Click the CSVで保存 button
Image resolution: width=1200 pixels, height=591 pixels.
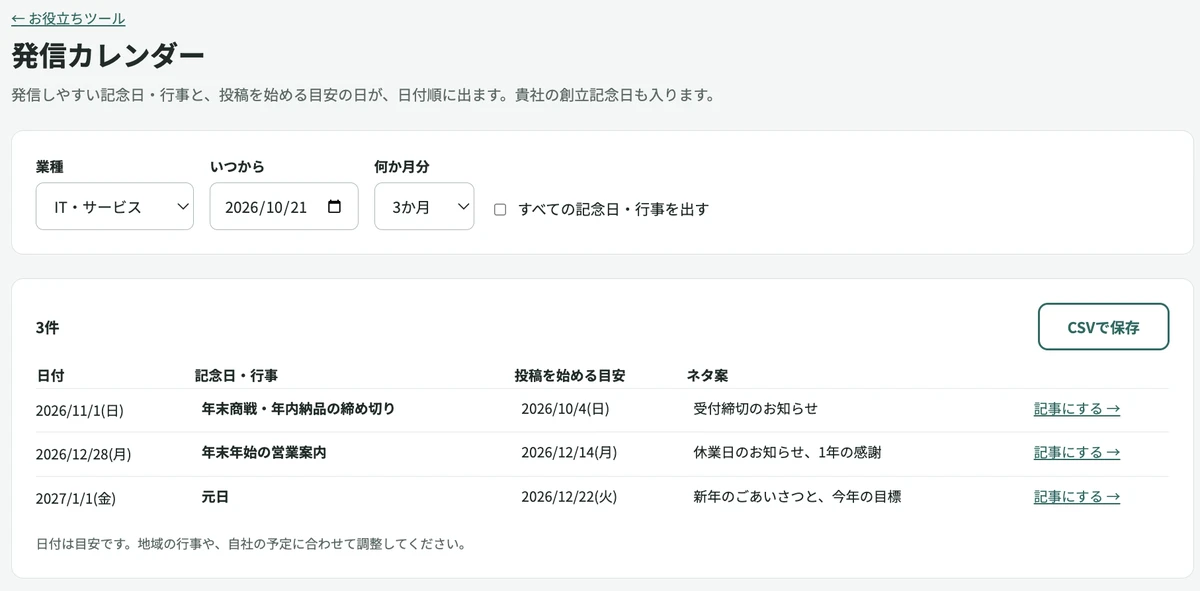pyautogui.click(x=1103, y=327)
